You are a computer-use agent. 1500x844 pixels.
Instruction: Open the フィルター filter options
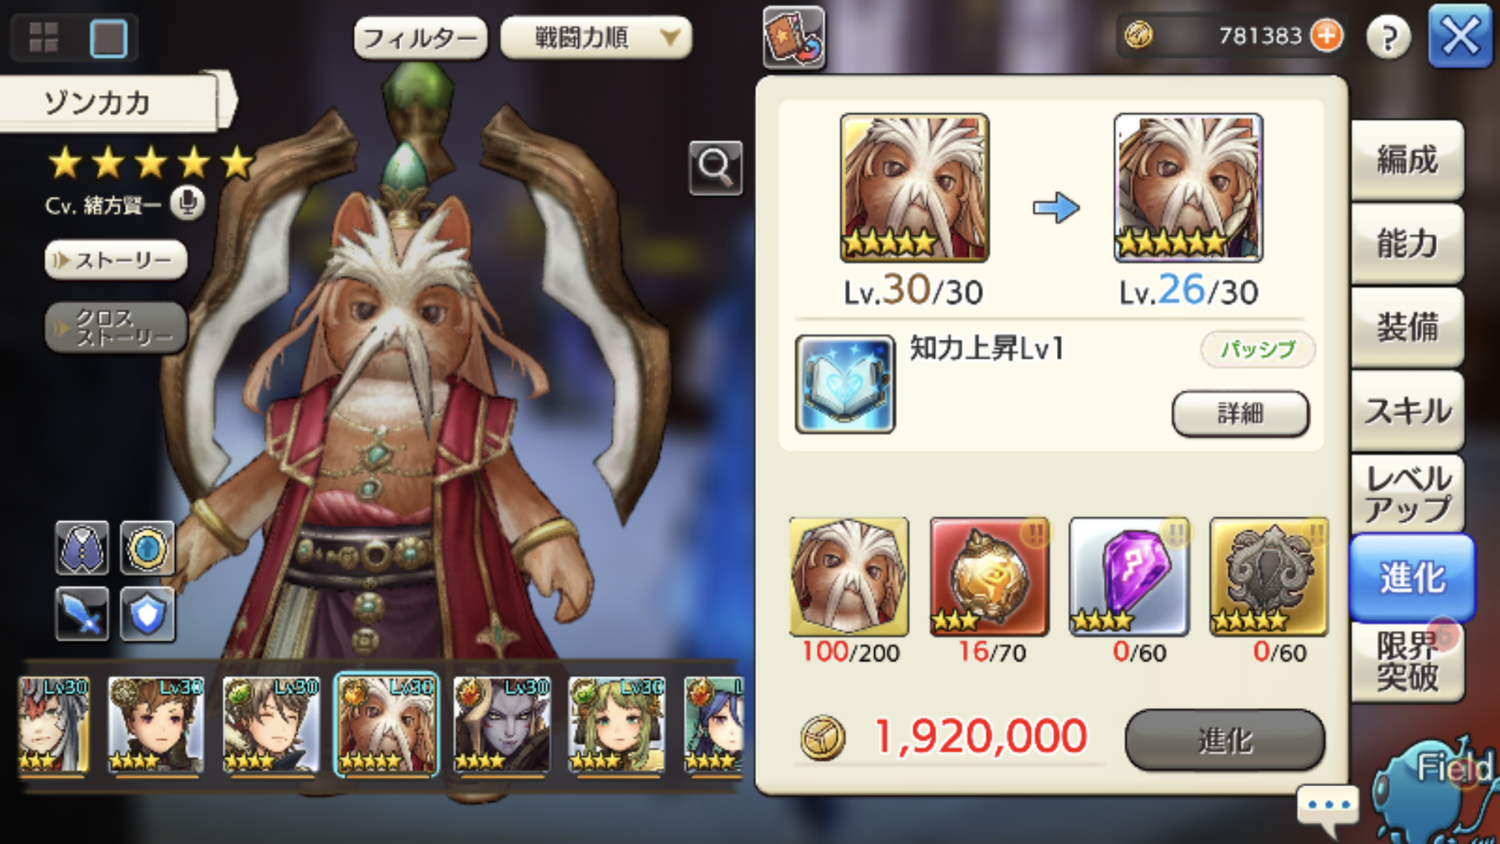[420, 38]
